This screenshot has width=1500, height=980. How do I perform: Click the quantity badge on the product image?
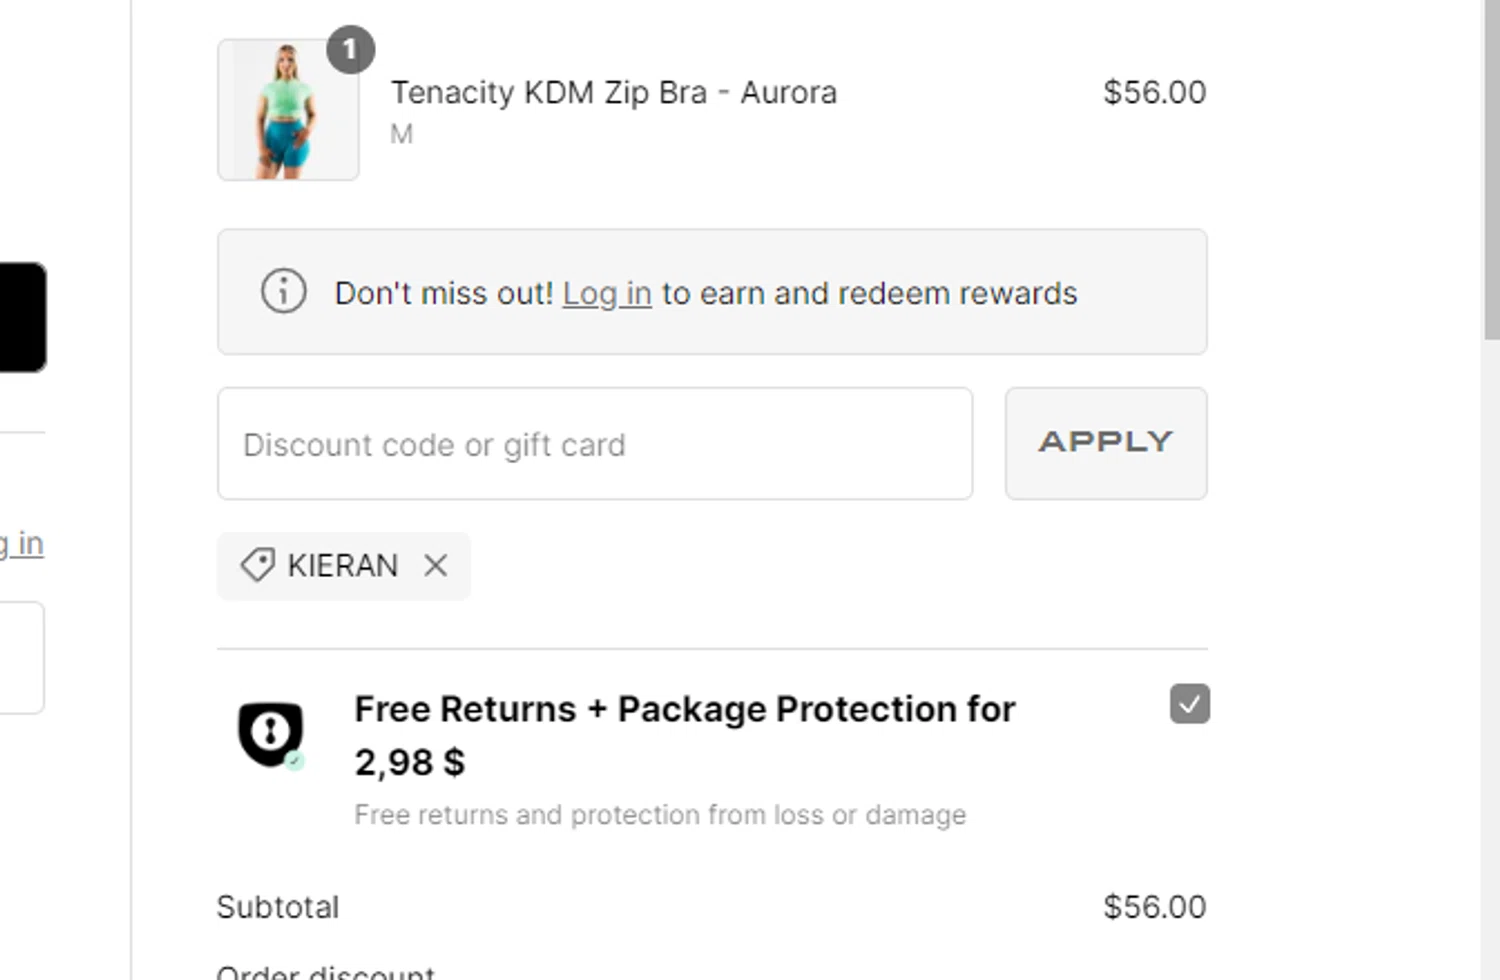click(x=350, y=49)
